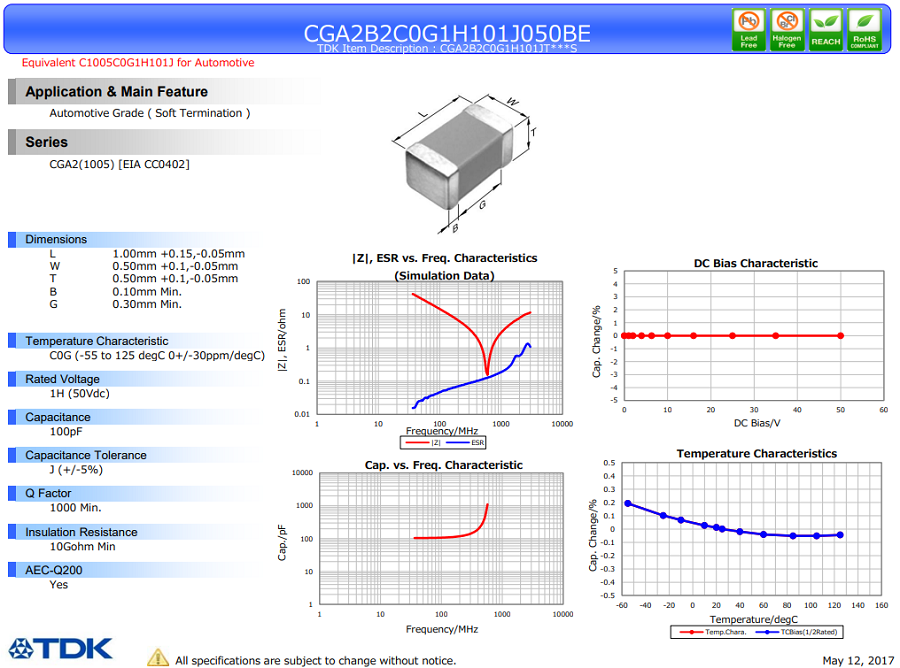Select 'Automotive Grade ( Soft Termination )' text
900x668 pixels.
pyautogui.click(x=150, y=113)
